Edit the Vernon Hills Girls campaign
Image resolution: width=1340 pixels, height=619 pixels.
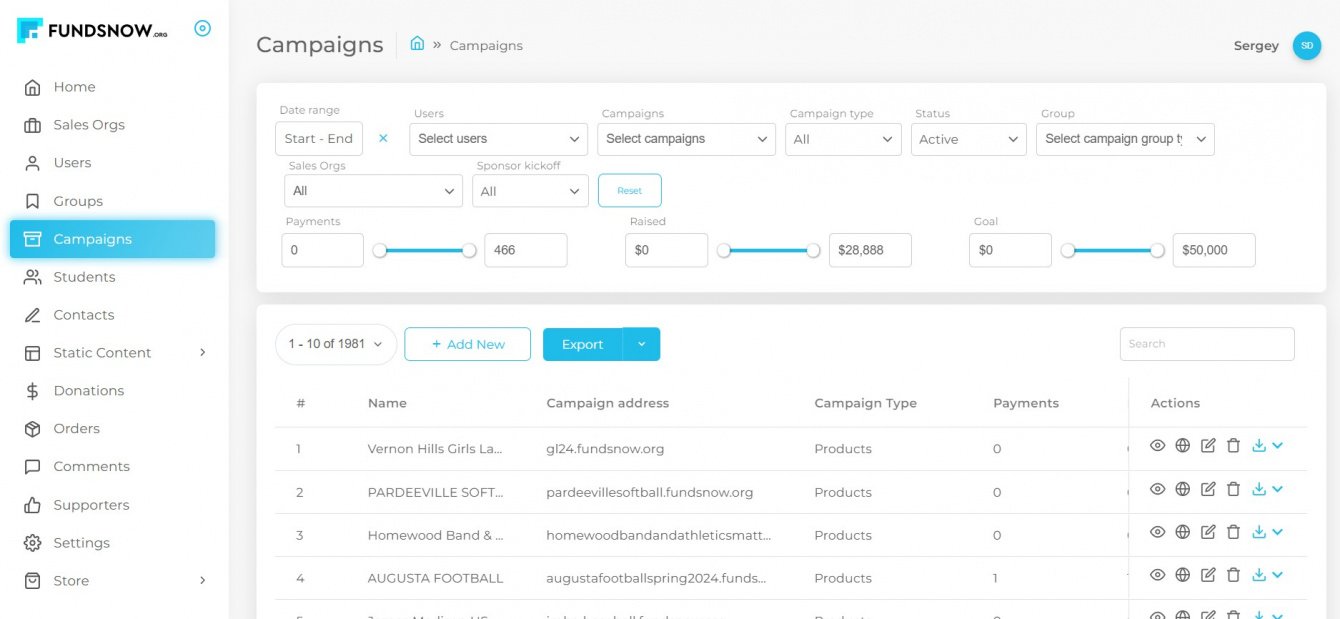[x=1208, y=446]
